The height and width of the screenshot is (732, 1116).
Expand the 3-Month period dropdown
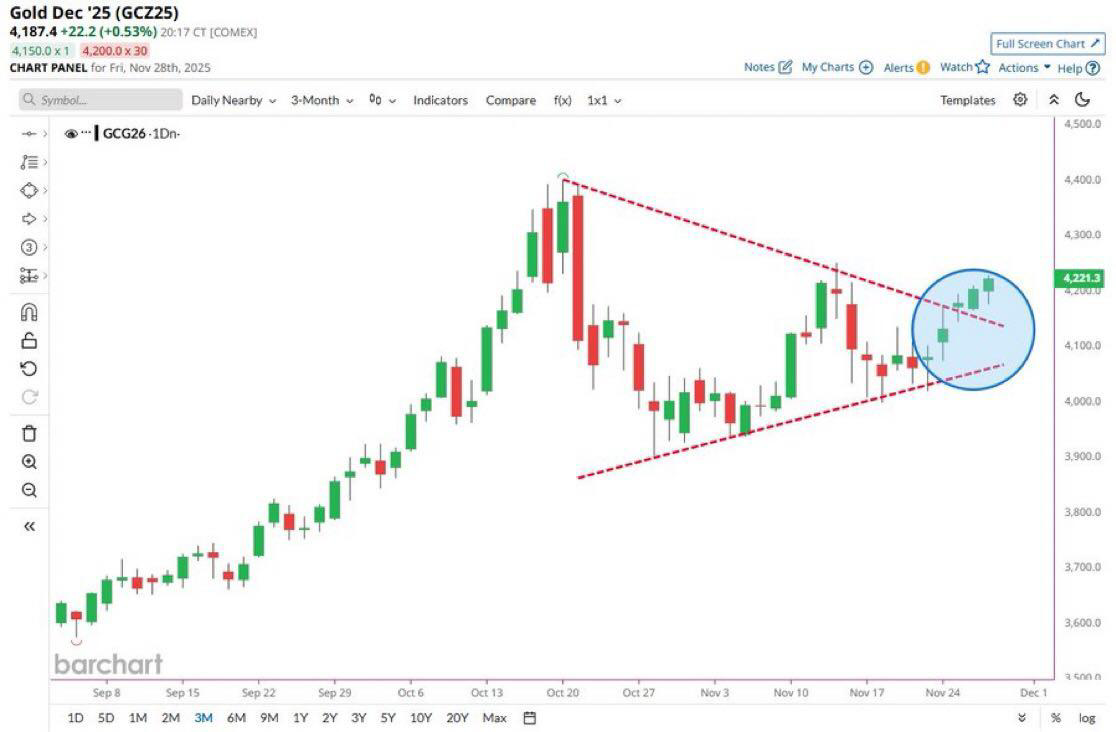[321, 101]
